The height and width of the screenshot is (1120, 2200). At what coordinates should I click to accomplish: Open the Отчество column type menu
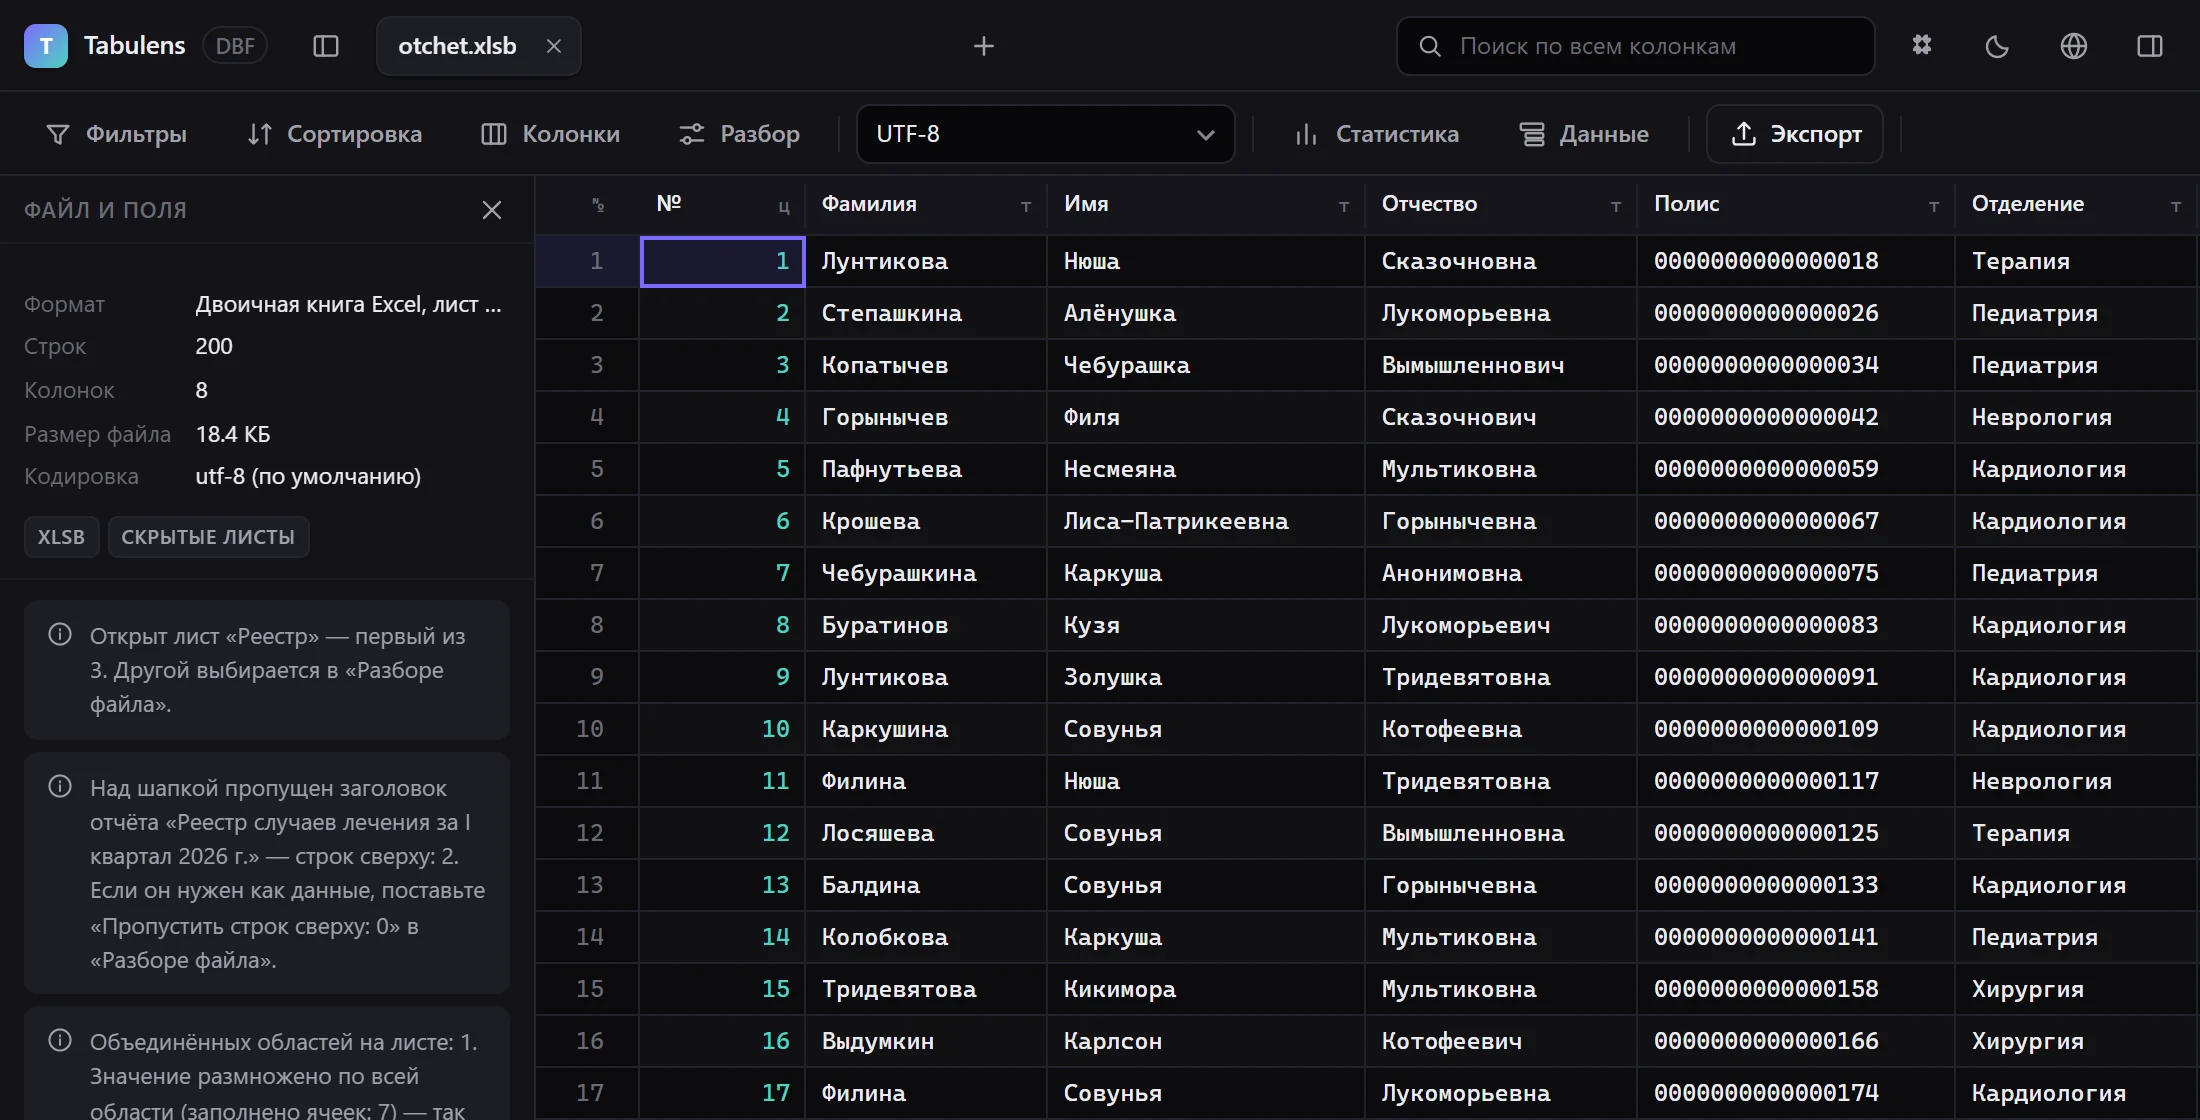1616,206
